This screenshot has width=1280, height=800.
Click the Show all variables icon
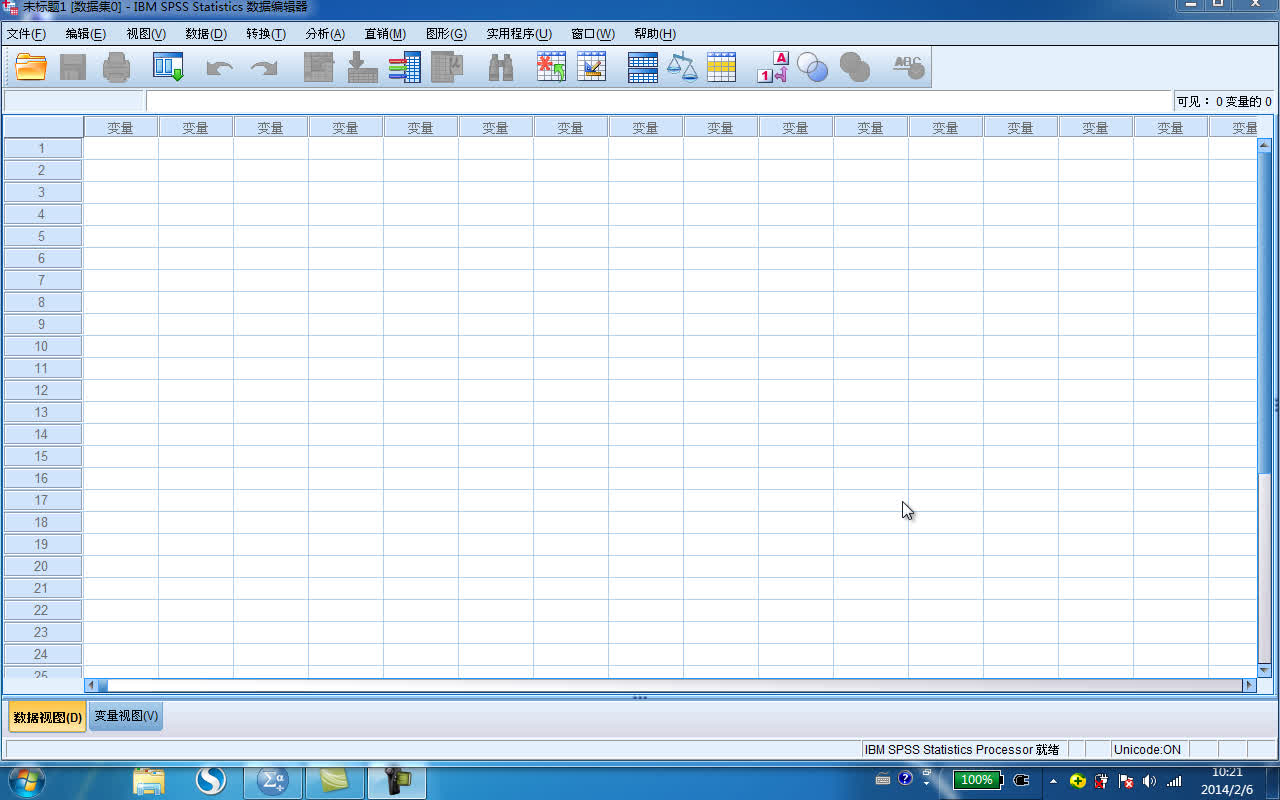(x=855, y=67)
